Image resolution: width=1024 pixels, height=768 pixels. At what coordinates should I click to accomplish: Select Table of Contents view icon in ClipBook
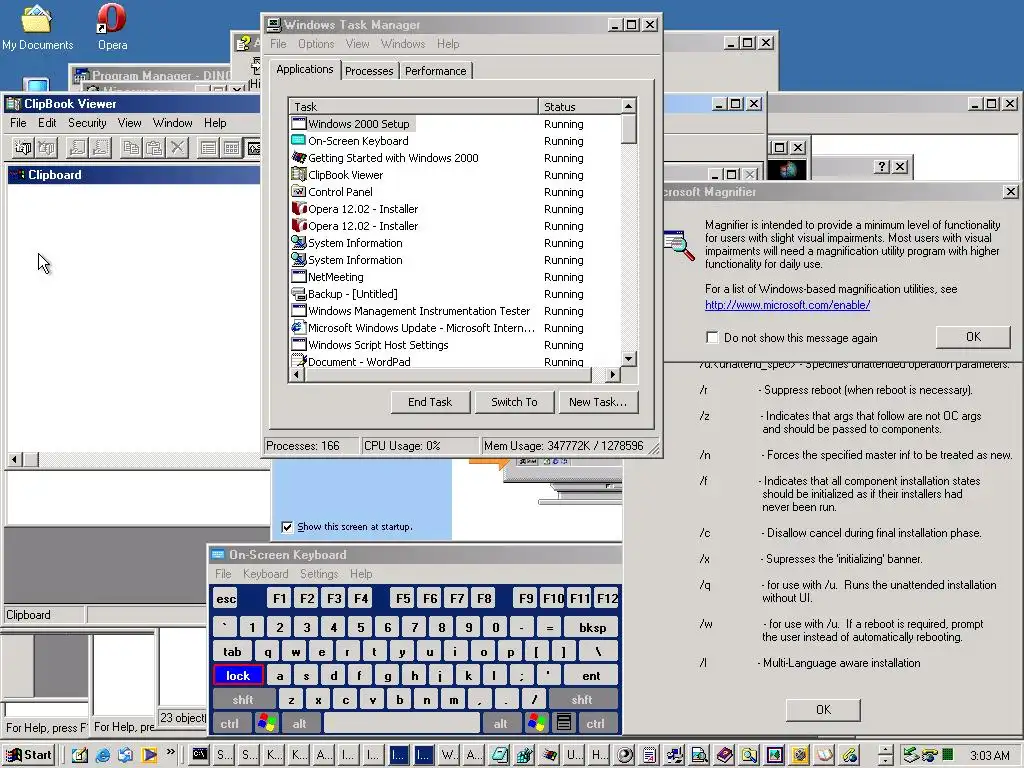pos(208,148)
